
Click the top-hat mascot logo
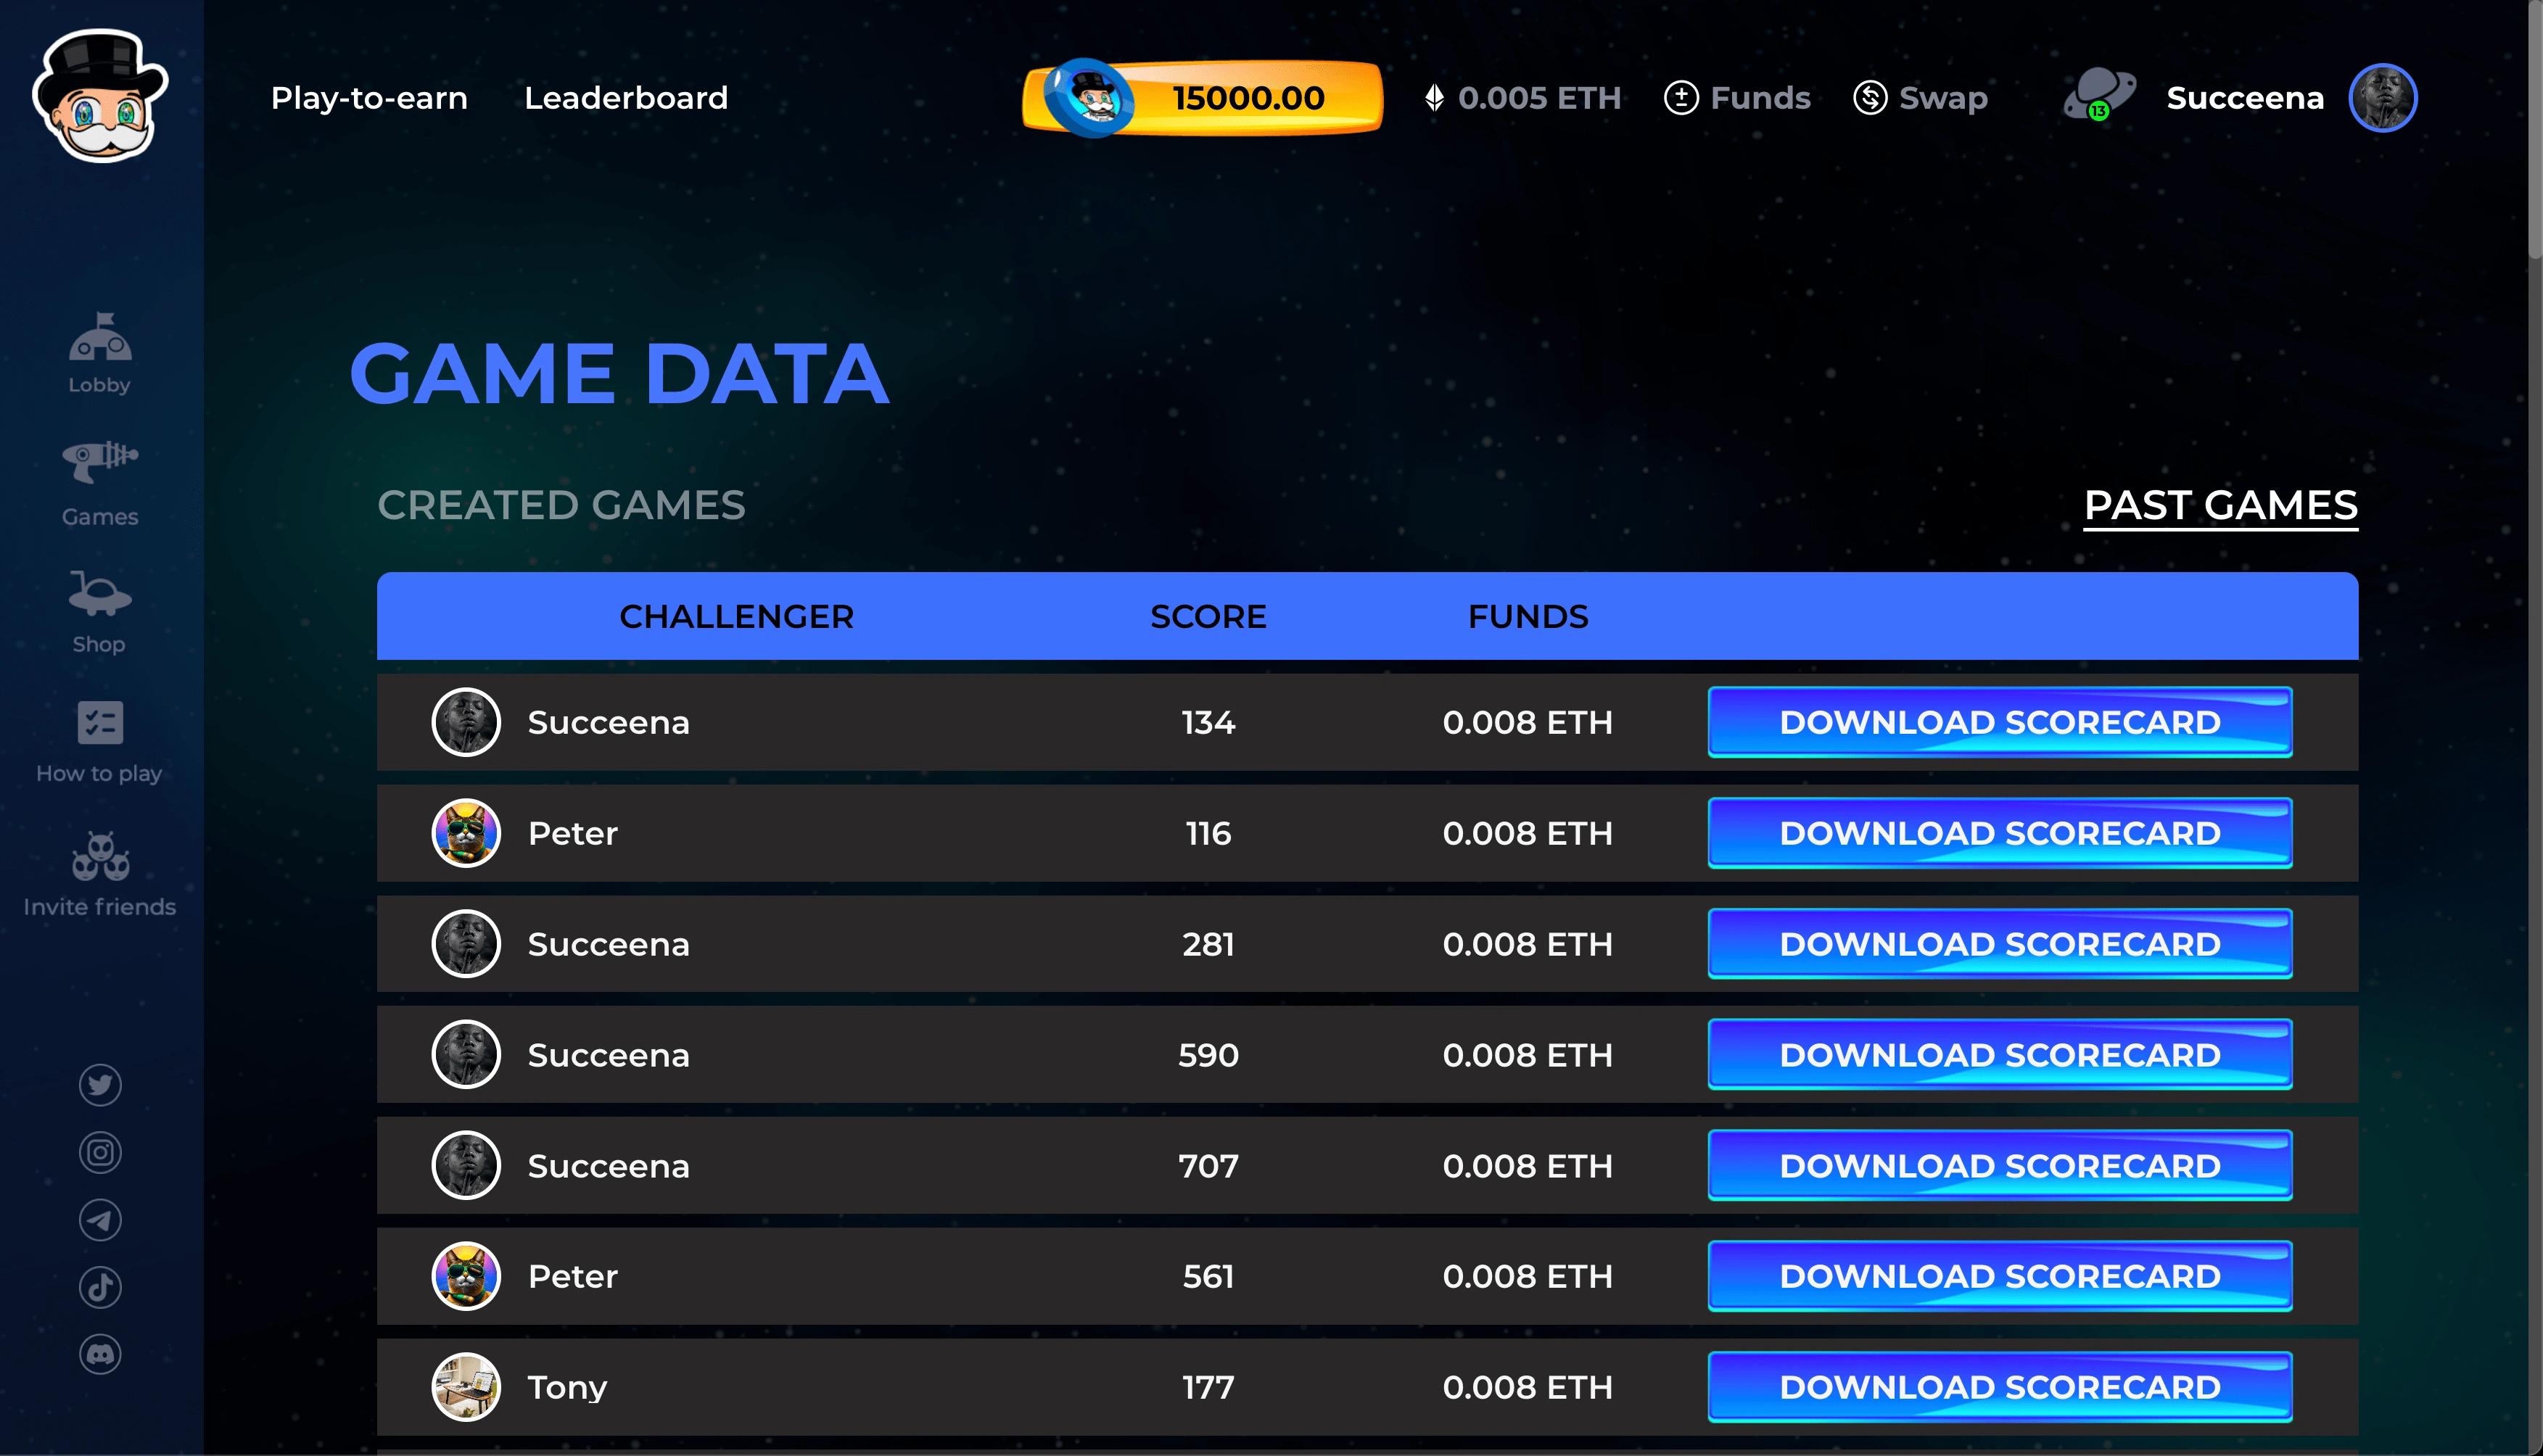100,96
